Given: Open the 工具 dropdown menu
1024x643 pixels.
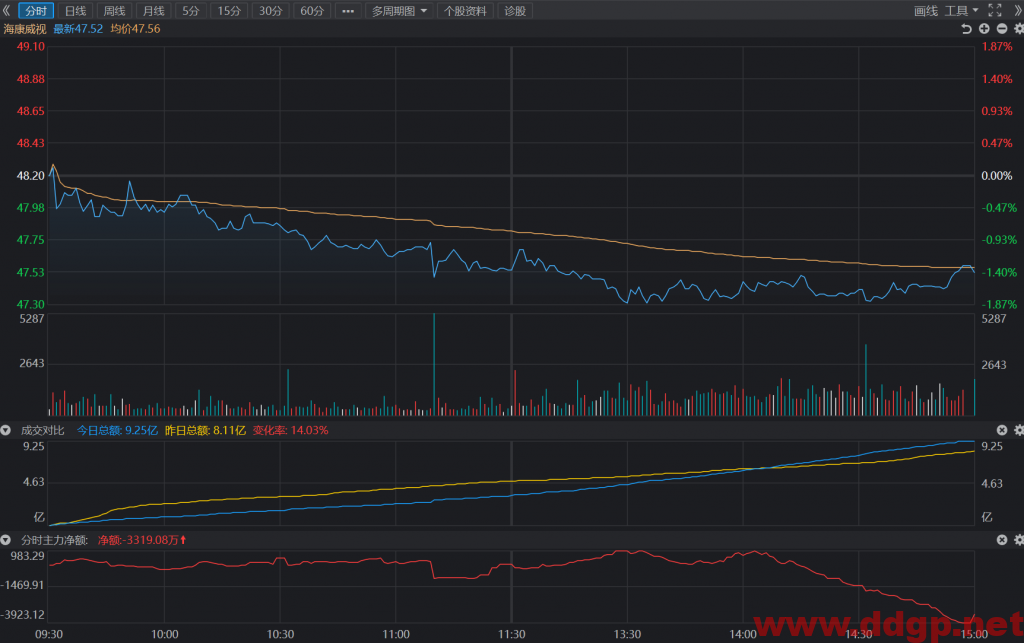Looking at the screenshot, I should [x=961, y=10].
